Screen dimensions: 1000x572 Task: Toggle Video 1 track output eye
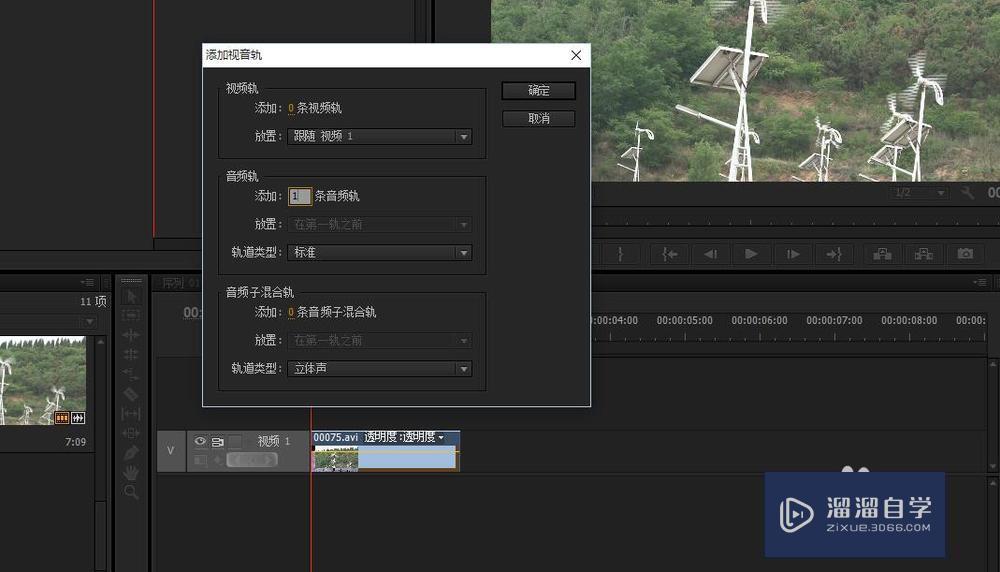click(200, 441)
